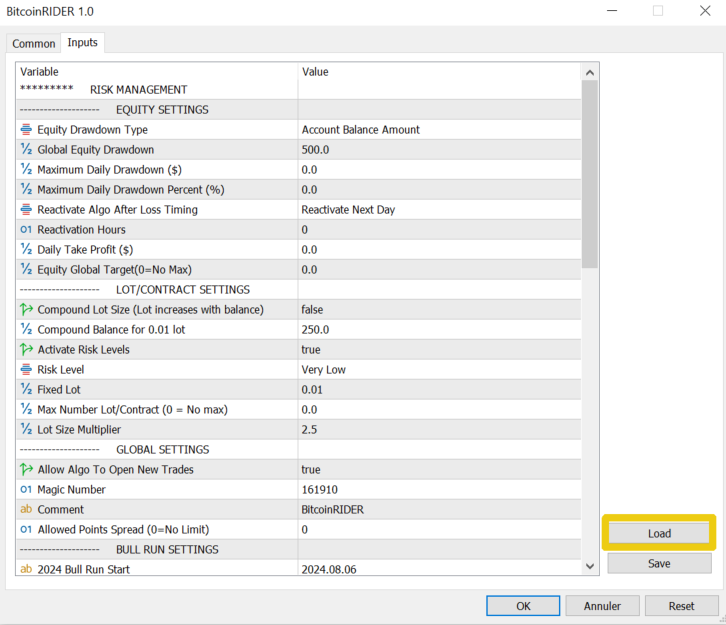726x625 pixels.
Task: Click the scrollbar down arrow
Action: pos(589,566)
